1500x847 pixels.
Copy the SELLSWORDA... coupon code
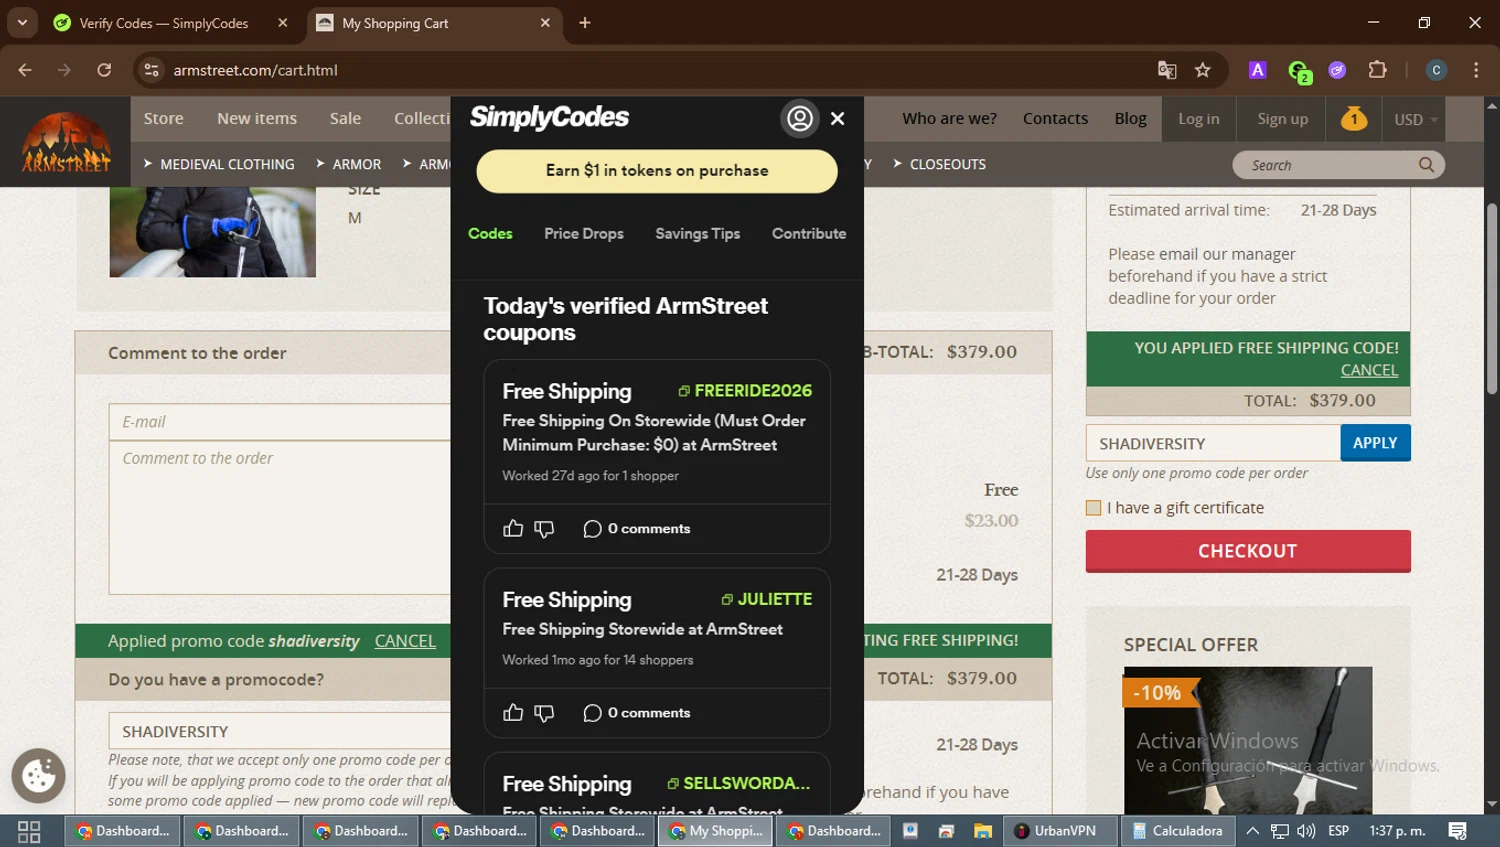[x=739, y=783]
